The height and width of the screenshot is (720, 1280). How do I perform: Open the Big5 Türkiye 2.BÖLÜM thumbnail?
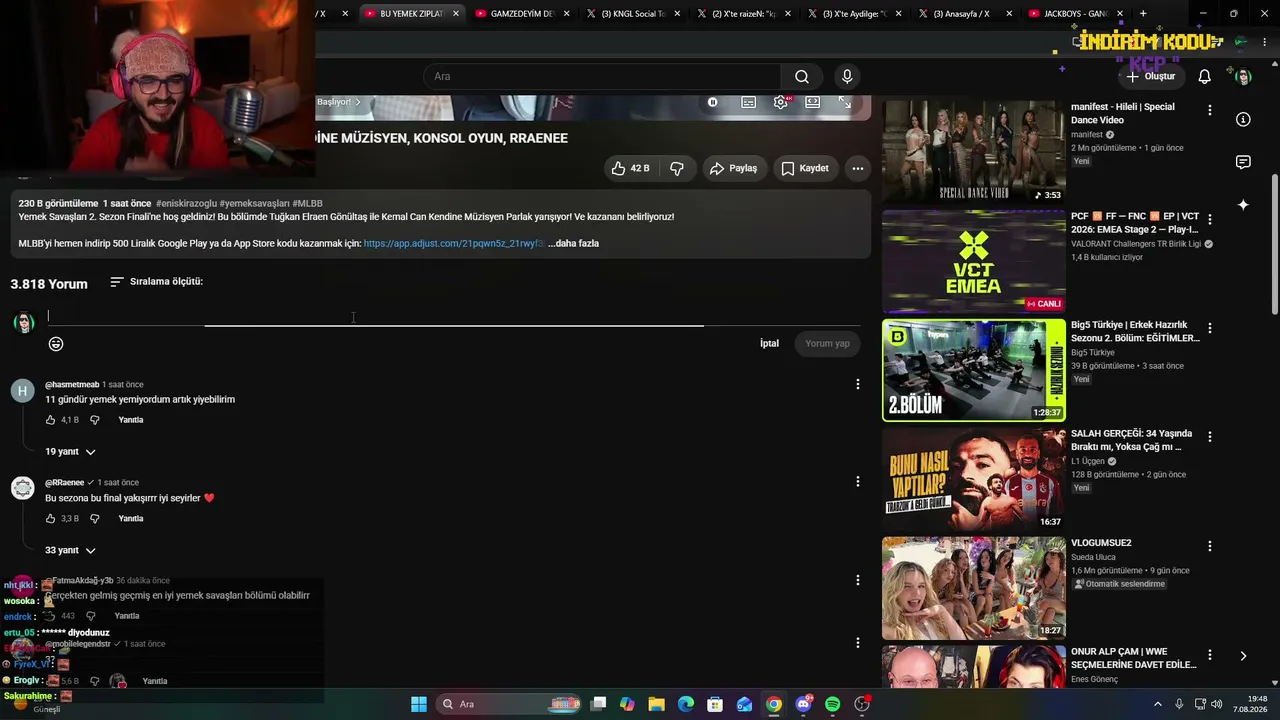pos(974,370)
